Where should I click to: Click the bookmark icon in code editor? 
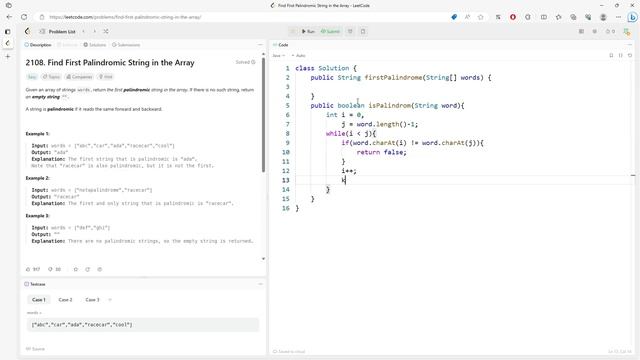tap(611, 56)
